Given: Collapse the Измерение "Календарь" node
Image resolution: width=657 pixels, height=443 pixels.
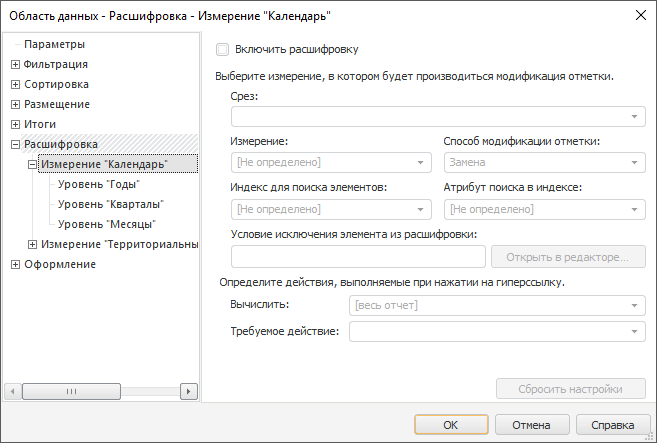Looking at the screenshot, I should [x=33, y=164].
